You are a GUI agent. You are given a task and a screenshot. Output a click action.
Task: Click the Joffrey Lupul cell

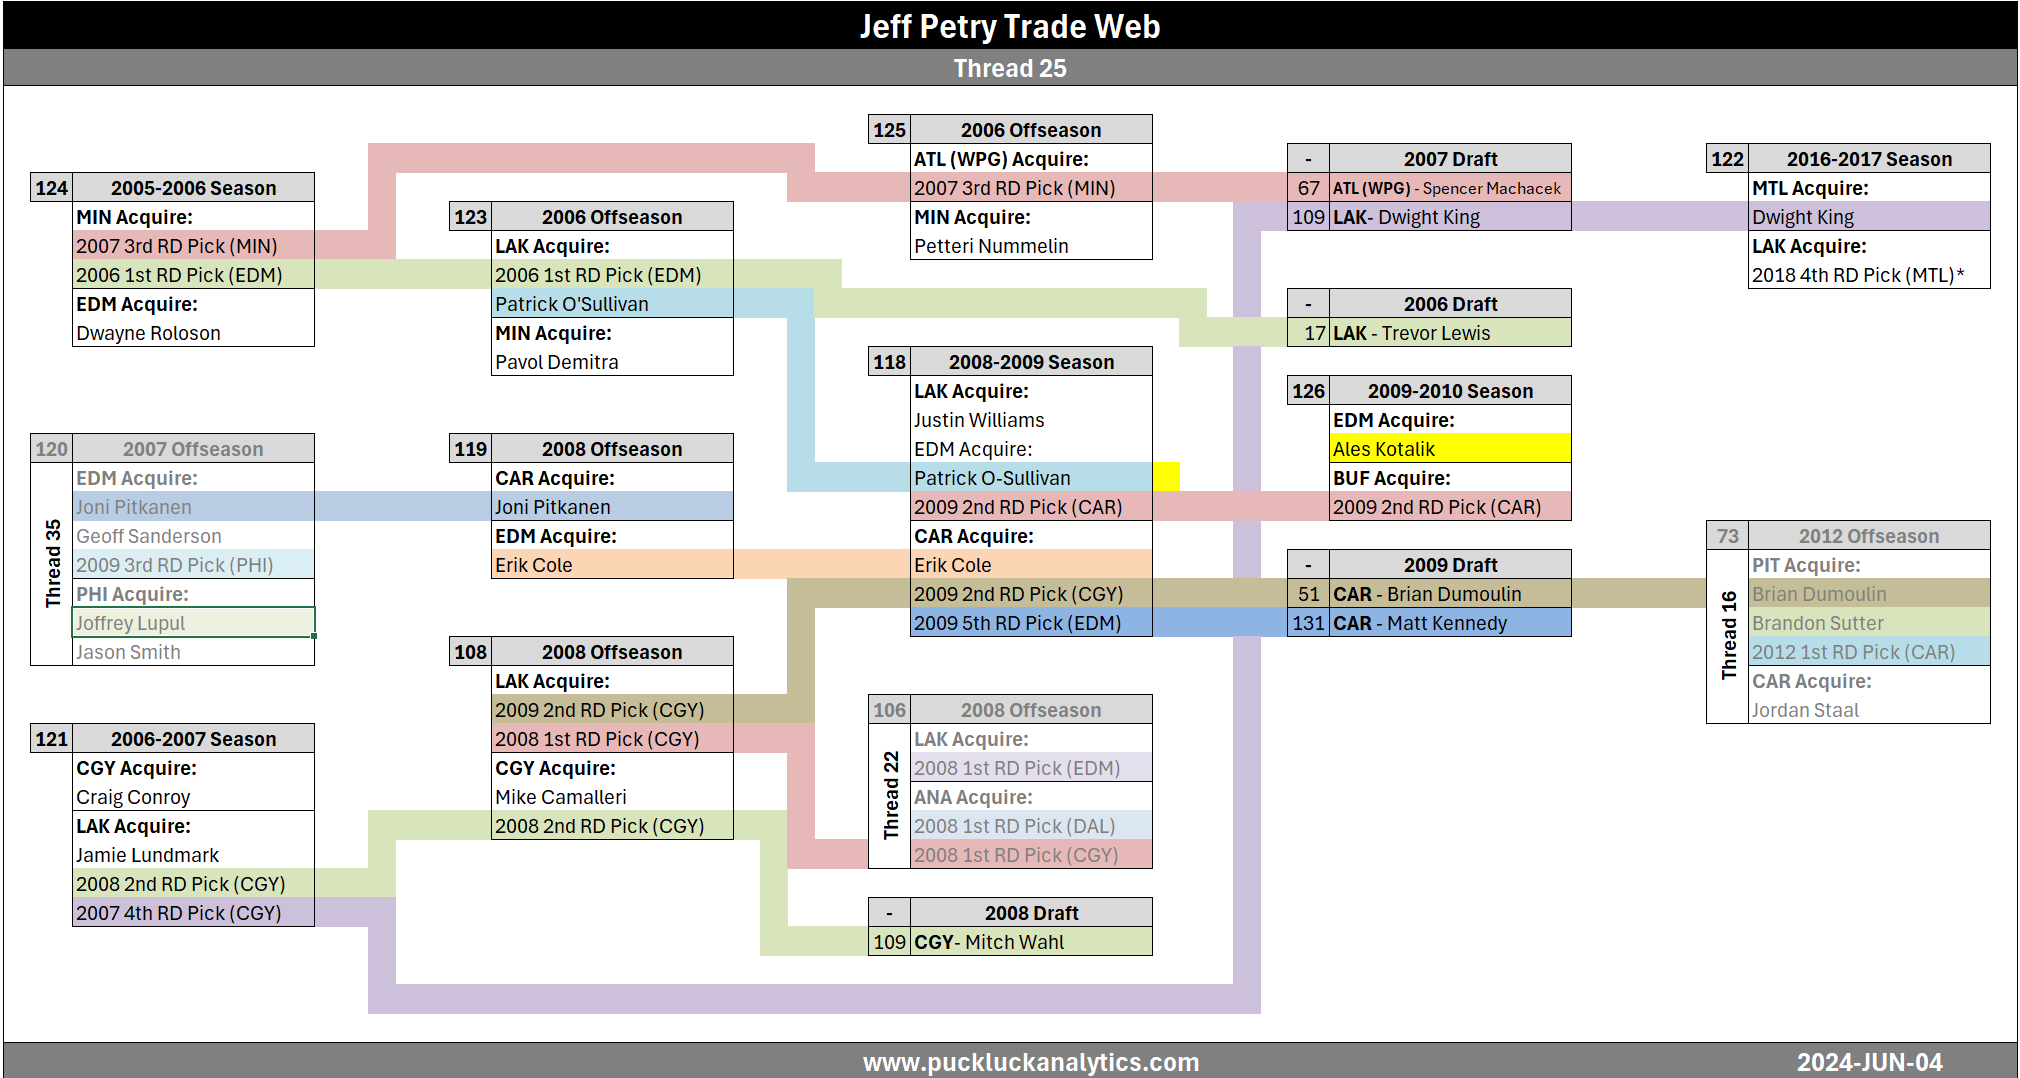point(192,623)
